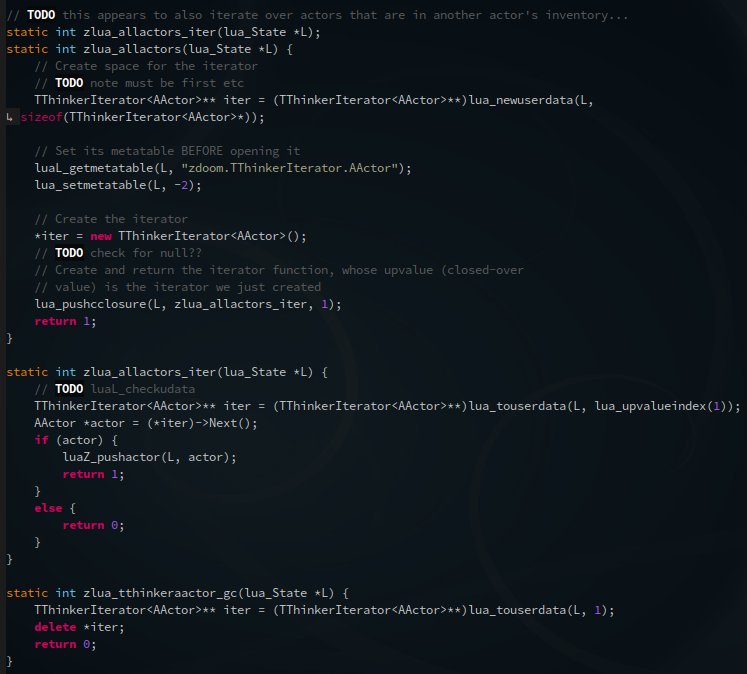
Task: Click the comment 'Create the iterator'
Action: pyautogui.click(x=111, y=219)
